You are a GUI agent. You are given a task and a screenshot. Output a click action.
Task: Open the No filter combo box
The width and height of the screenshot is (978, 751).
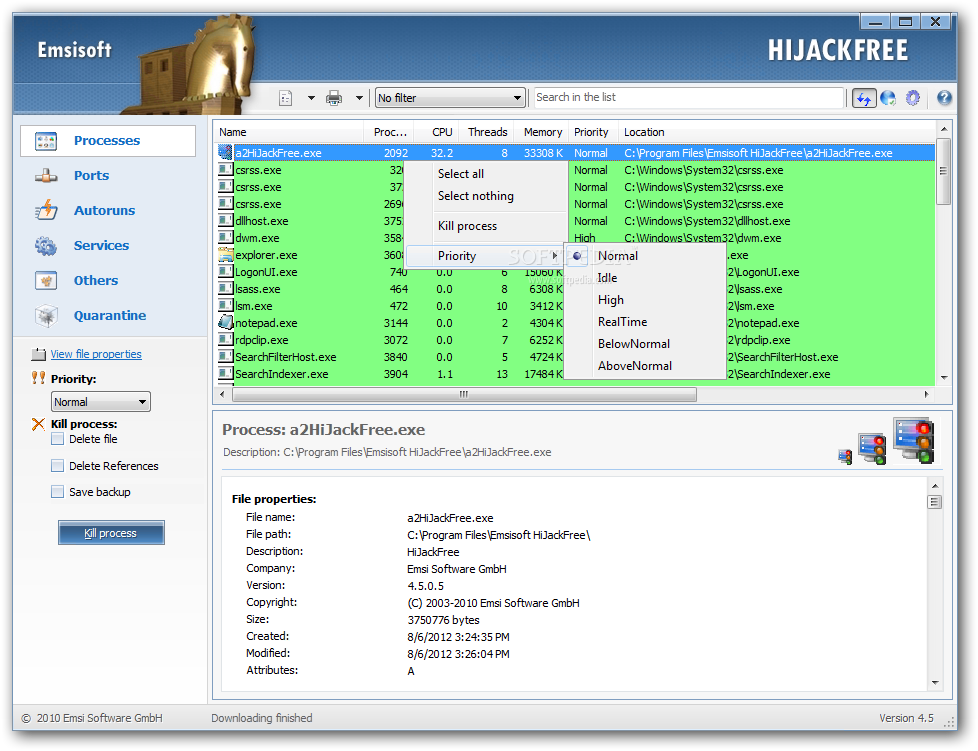(450, 98)
